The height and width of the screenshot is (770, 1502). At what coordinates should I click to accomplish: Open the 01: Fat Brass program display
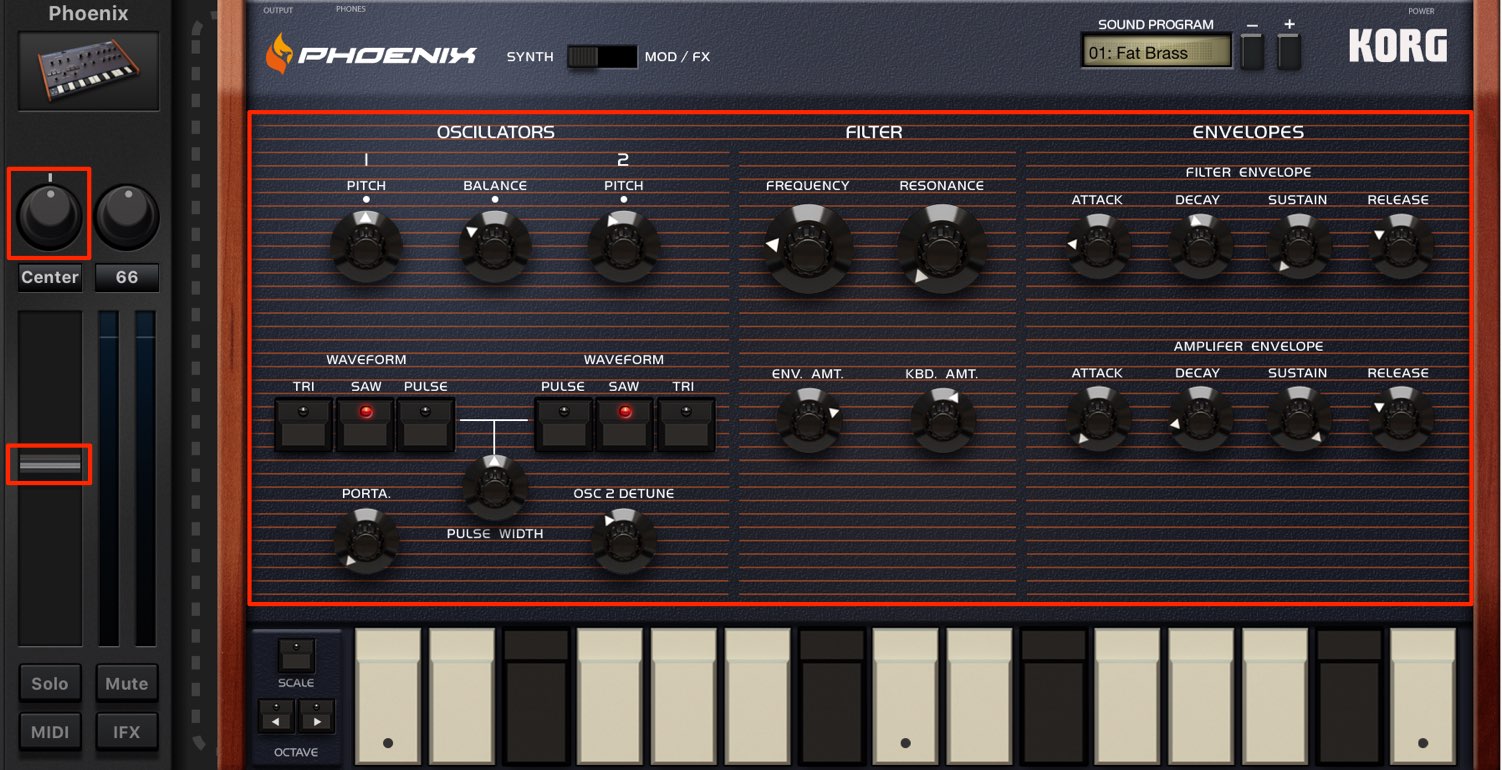pyautogui.click(x=1156, y=52)
